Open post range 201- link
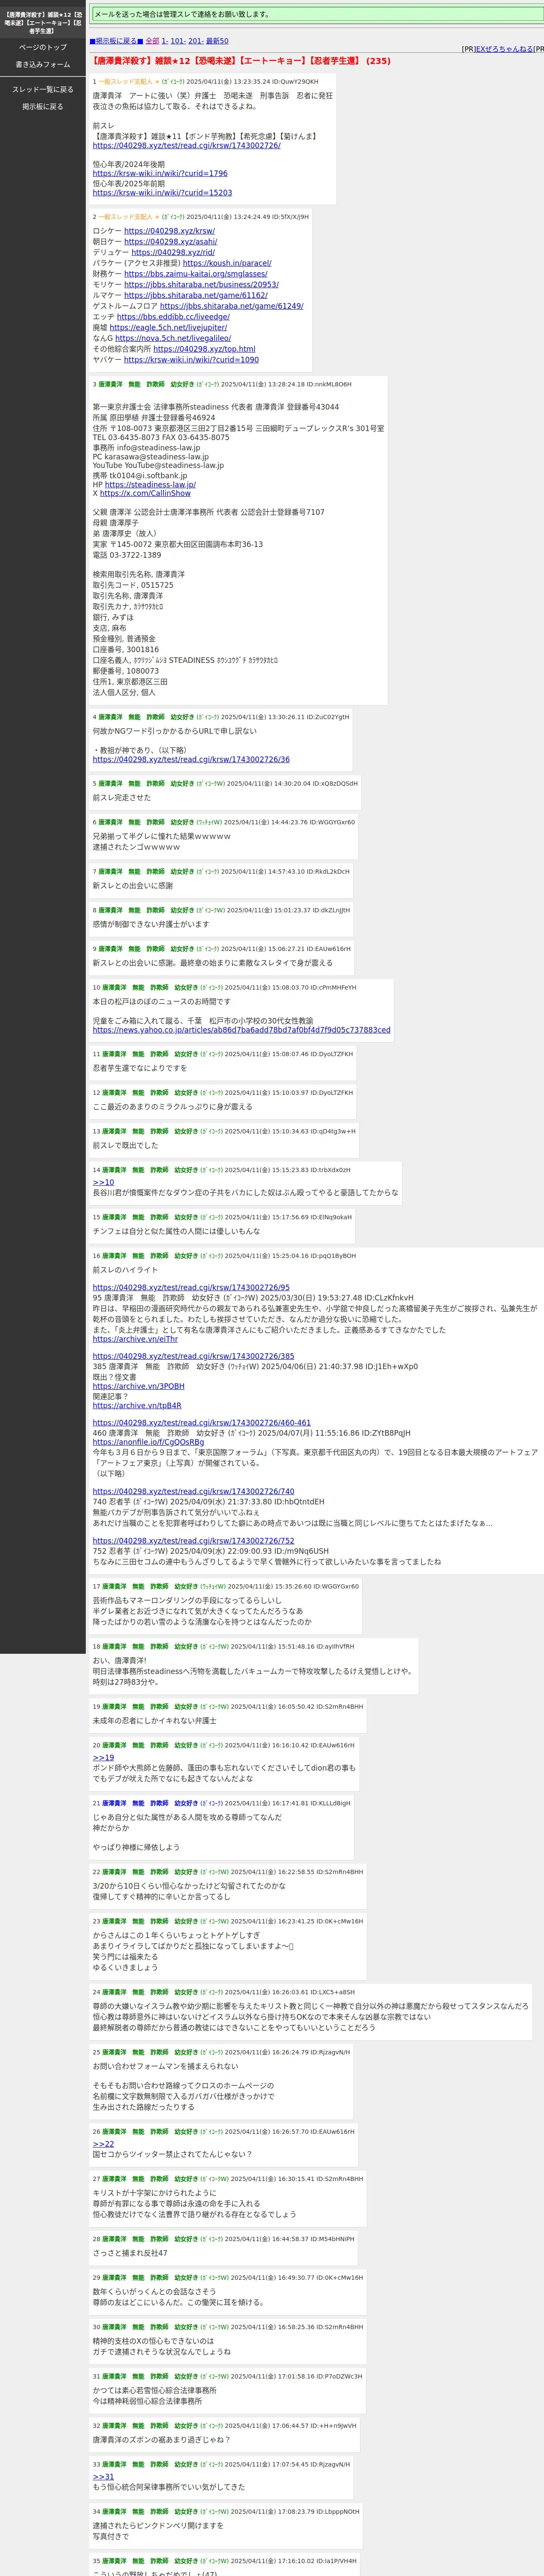544x2576 pixels. pos(196,41)
